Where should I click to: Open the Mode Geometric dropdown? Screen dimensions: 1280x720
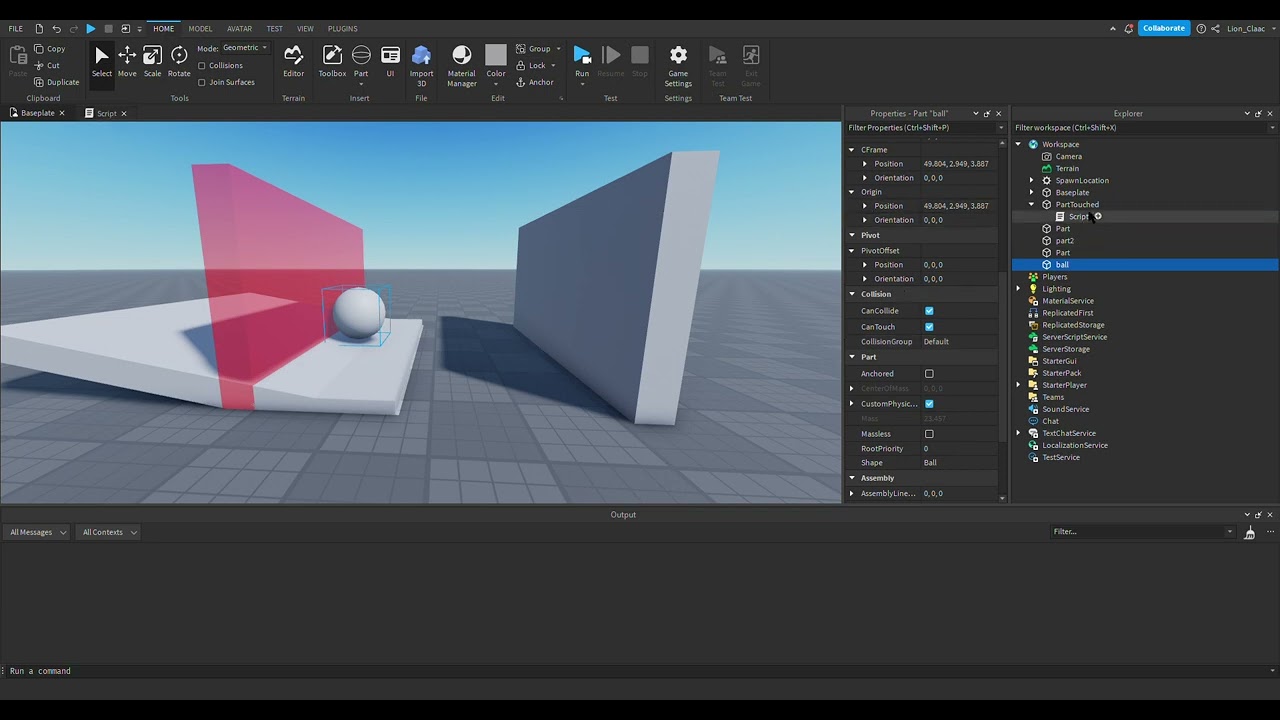tap(245, 48)
